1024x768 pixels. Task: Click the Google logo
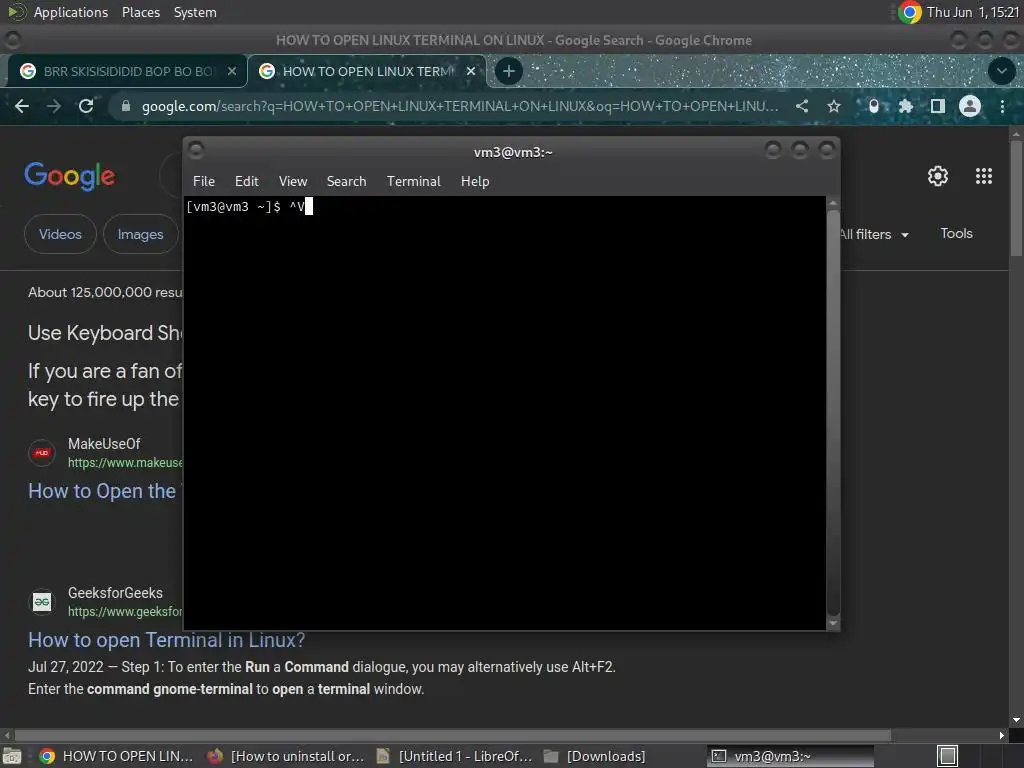tap(70, 176)
